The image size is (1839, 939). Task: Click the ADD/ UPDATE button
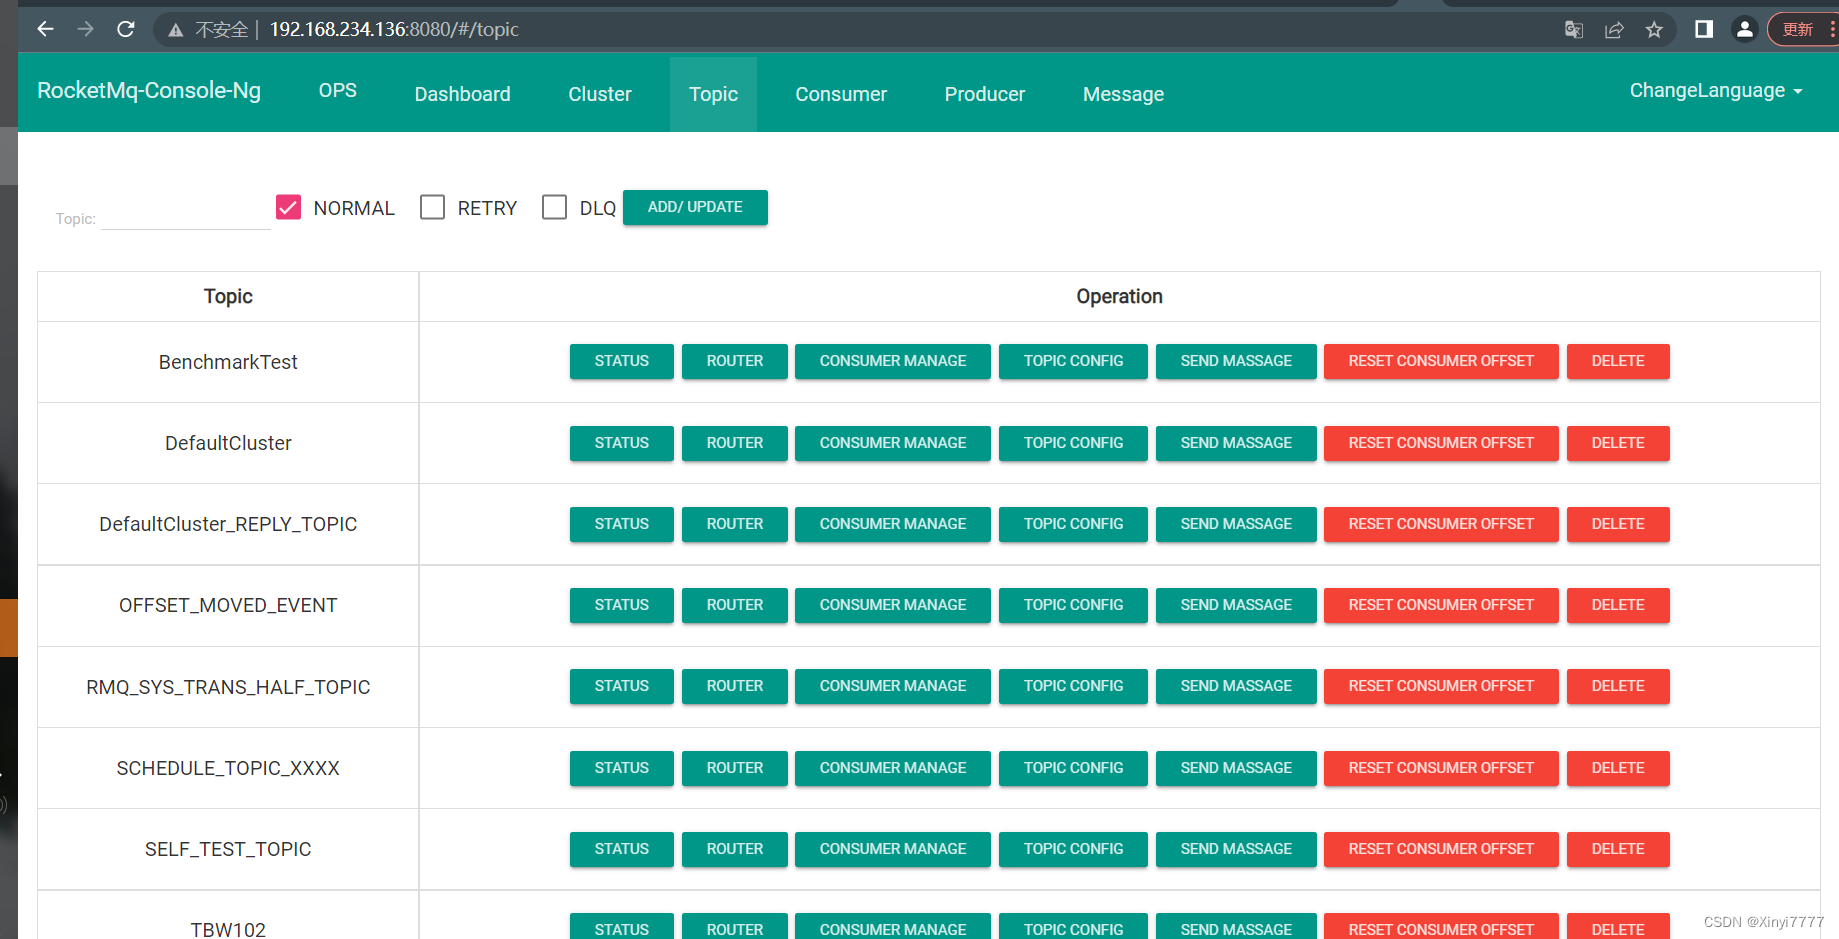coord(695,207)
